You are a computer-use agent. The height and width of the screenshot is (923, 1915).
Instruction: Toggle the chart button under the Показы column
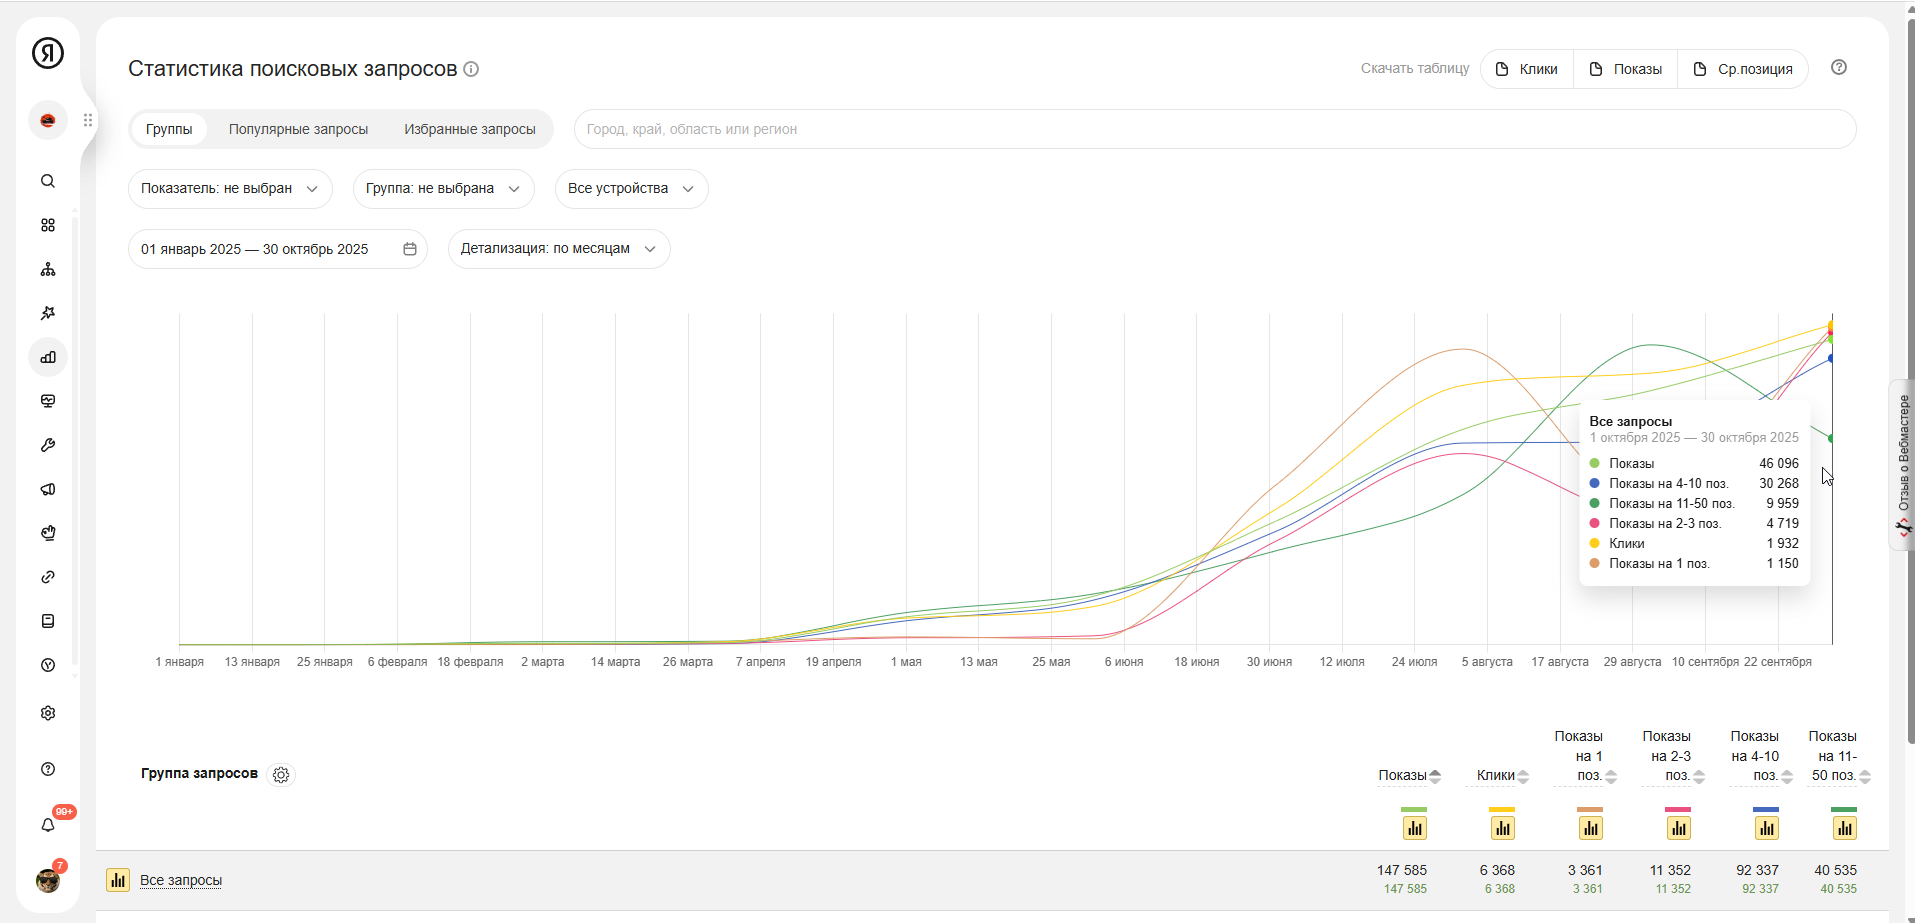(1414, 828)
